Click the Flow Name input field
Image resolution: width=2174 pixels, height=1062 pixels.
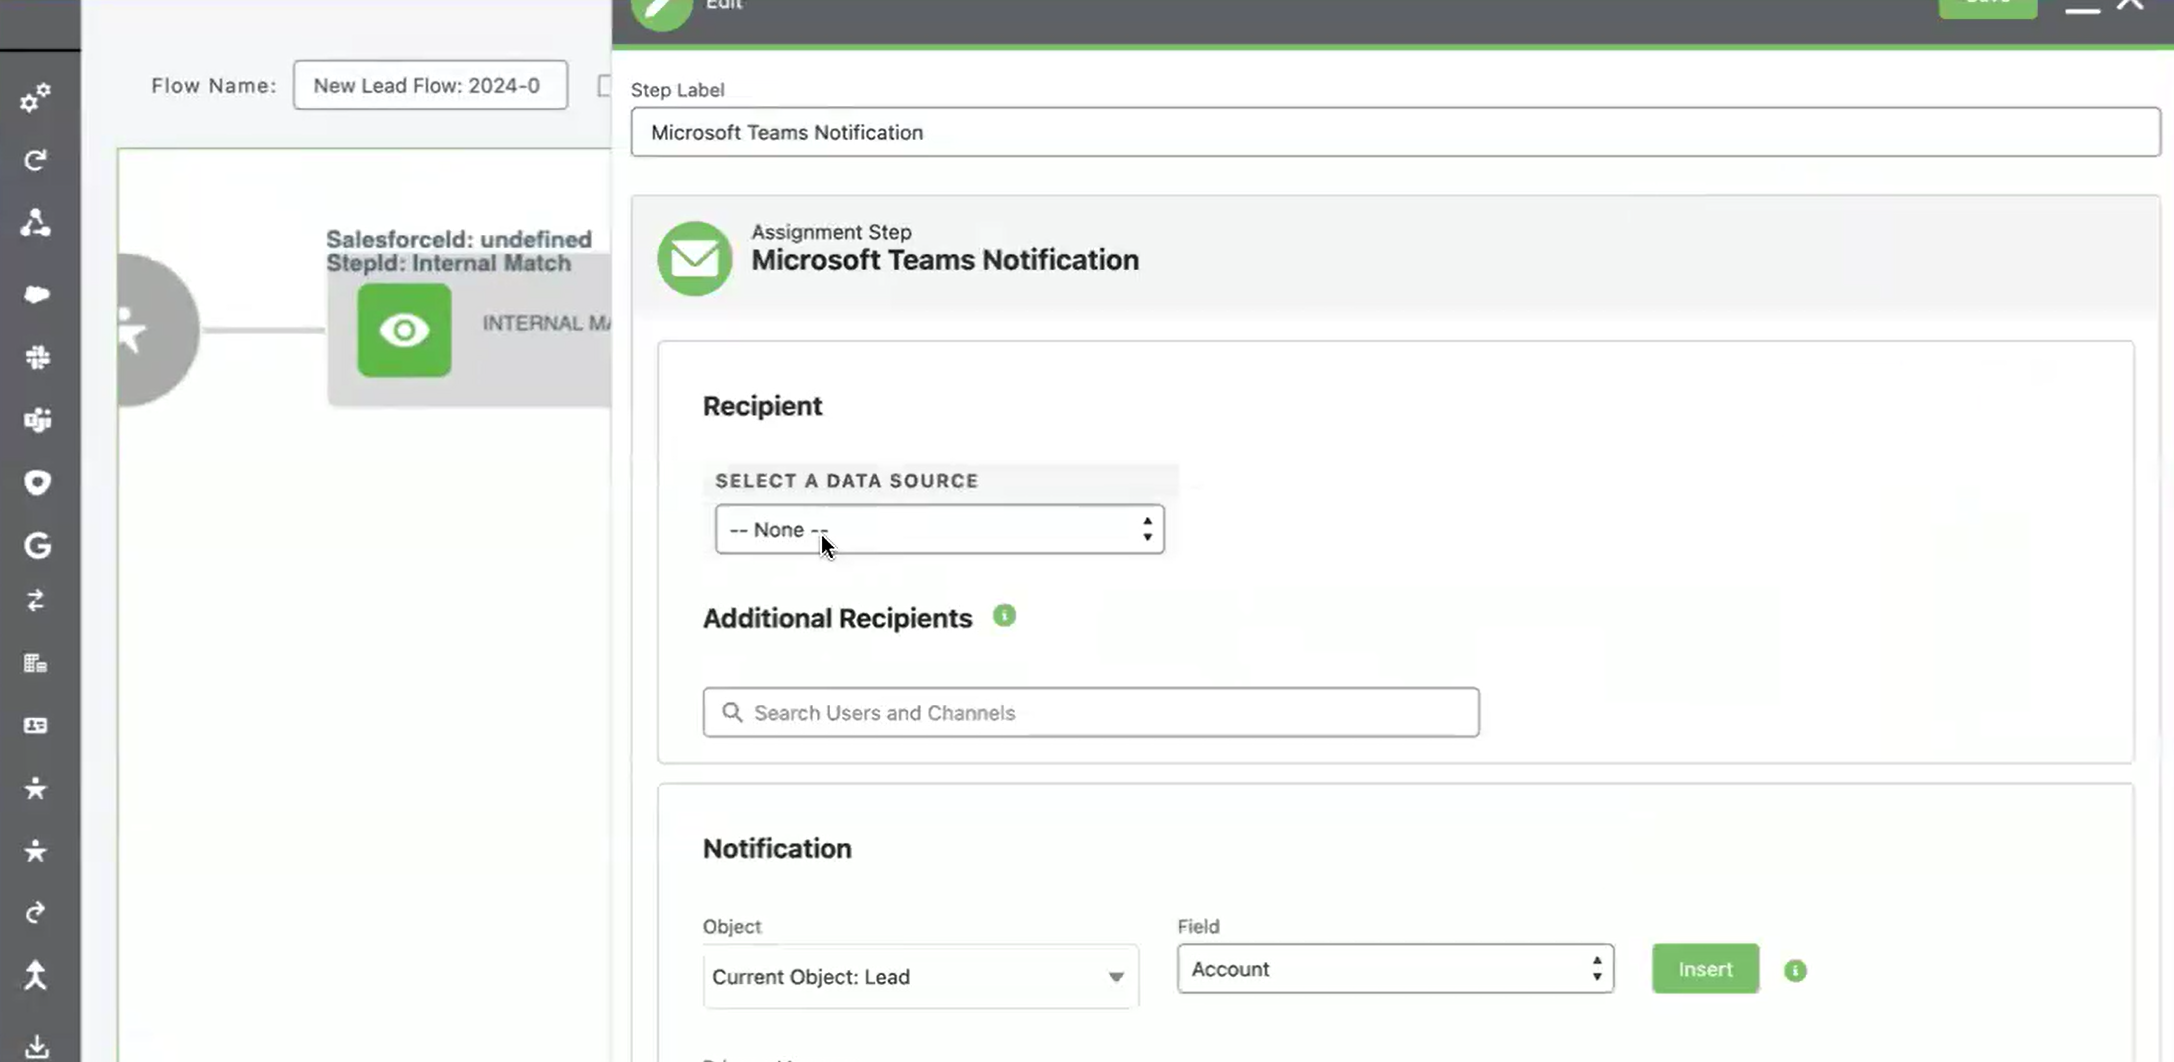pos(430,85)
